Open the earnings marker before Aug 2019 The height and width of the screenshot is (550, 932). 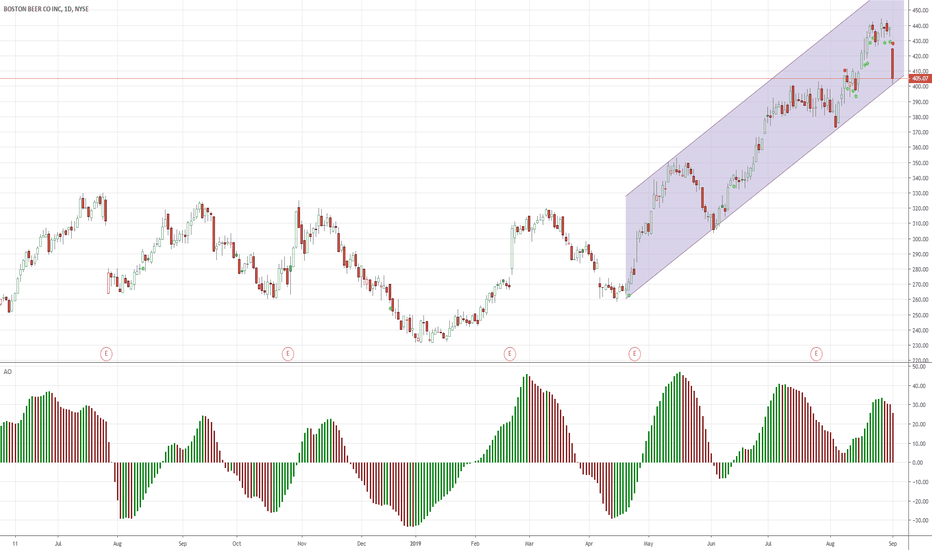coord(816,354)
